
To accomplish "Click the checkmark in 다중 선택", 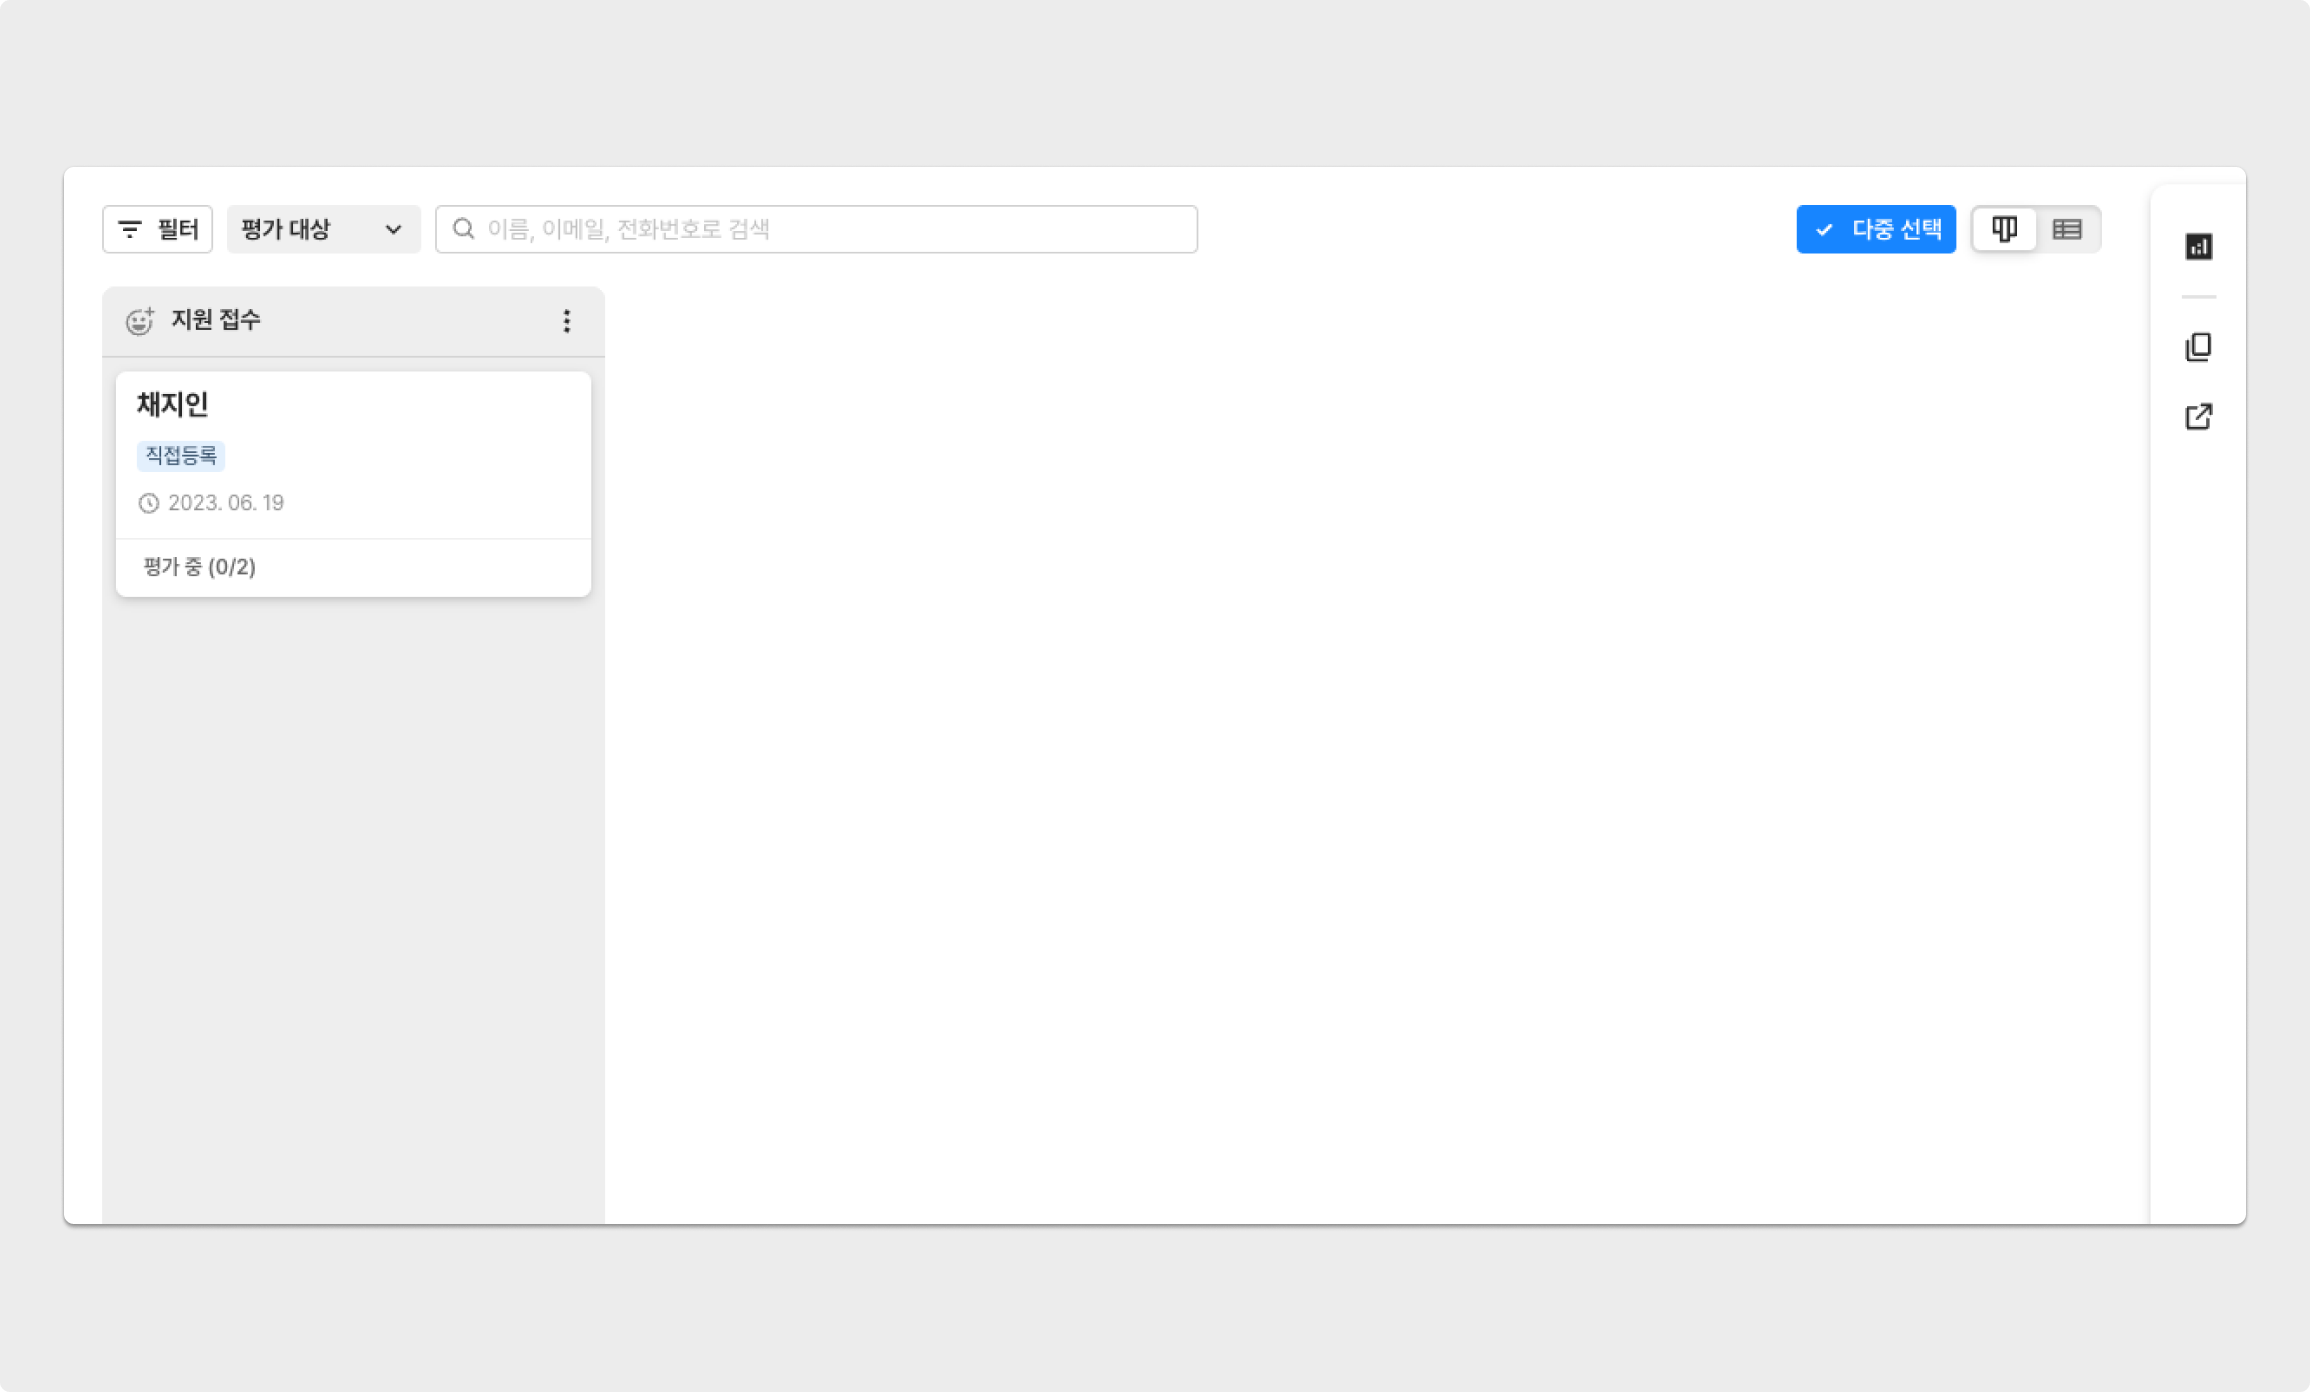I will (1824, 230).
